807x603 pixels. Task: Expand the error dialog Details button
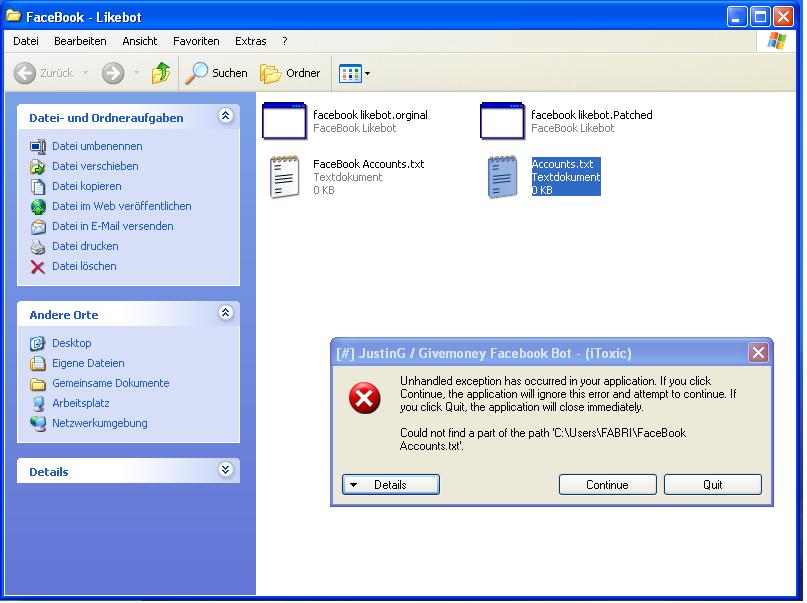tap(390, 485)
